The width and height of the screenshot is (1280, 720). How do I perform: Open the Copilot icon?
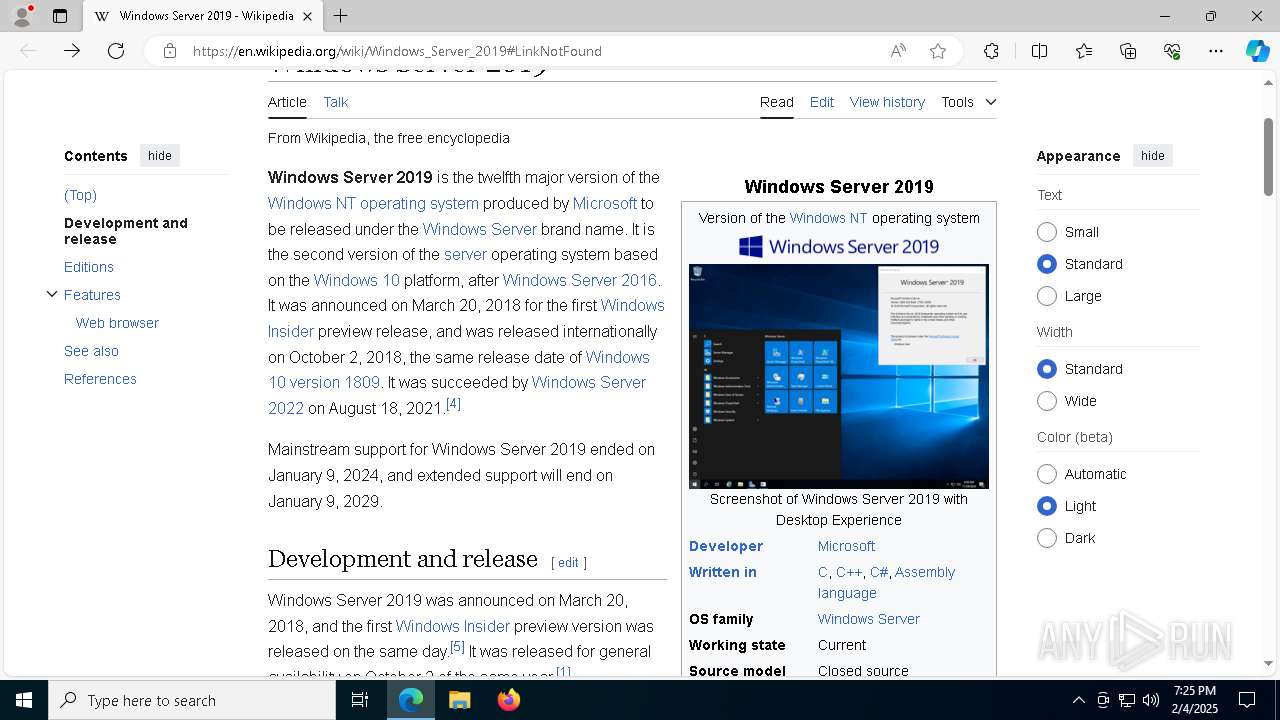point(1258,51)
